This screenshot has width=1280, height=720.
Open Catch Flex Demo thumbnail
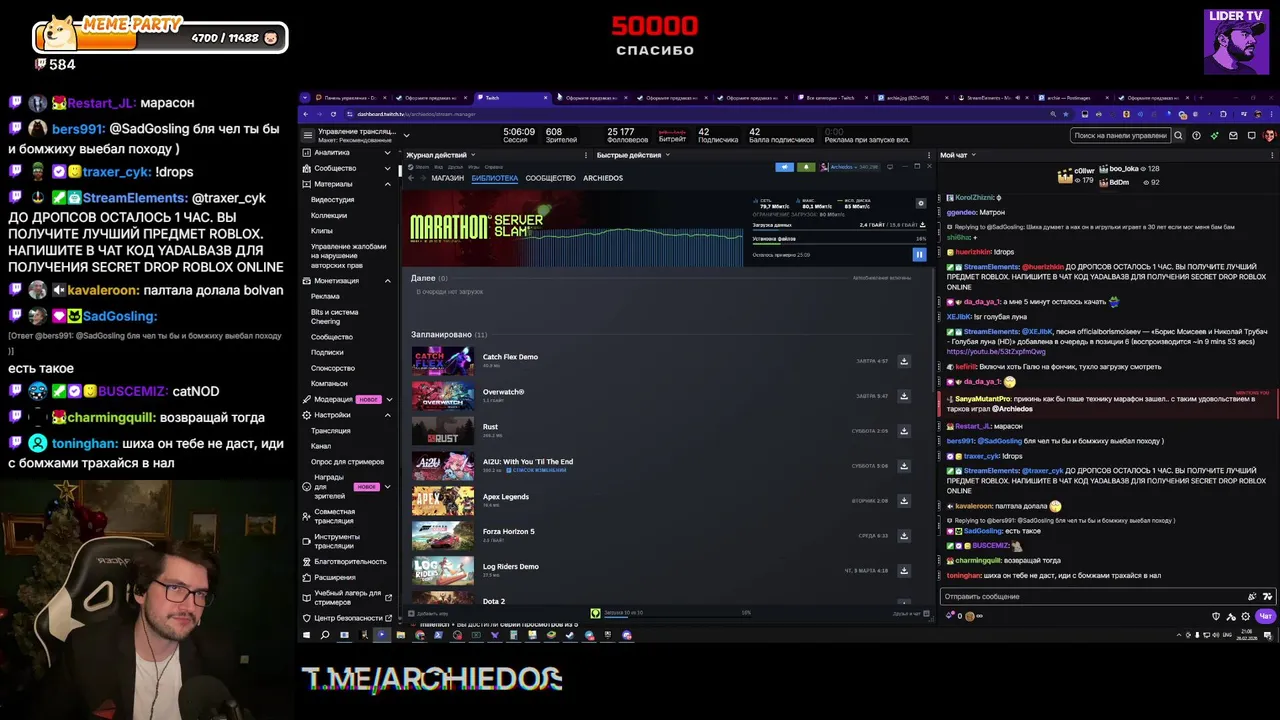coord(443,361)
